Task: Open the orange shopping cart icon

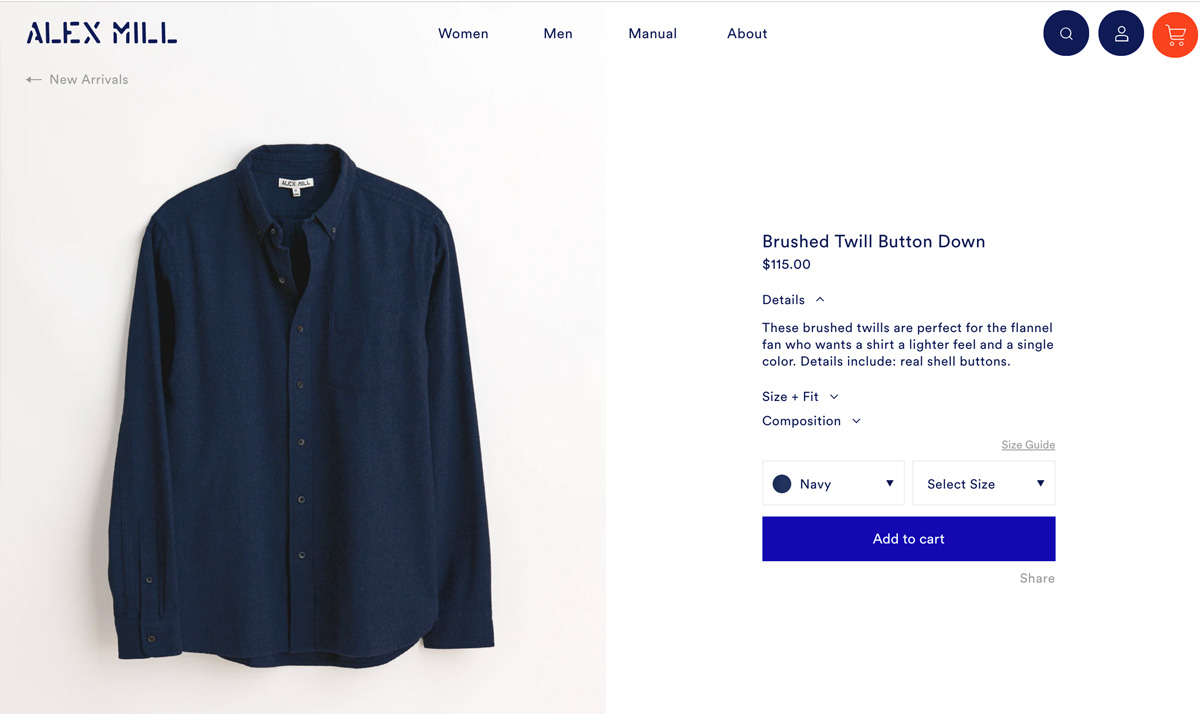Action: (x=1175, y=34)
